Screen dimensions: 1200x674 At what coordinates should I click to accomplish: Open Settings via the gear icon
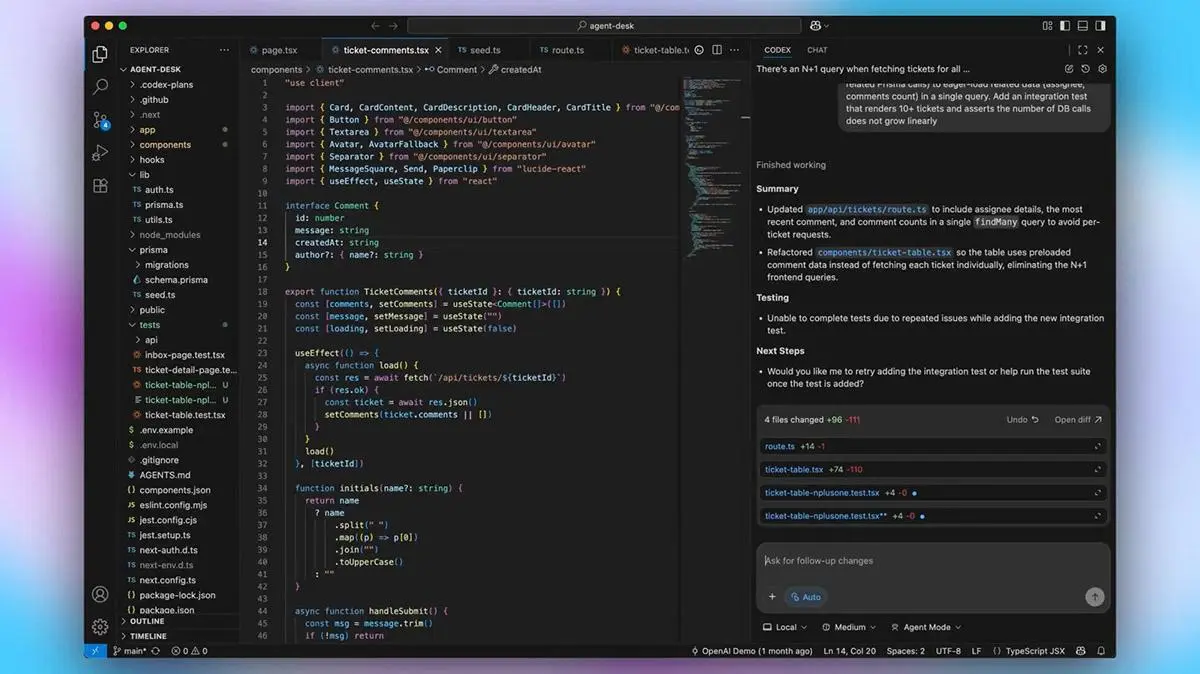tap(99, 627)
